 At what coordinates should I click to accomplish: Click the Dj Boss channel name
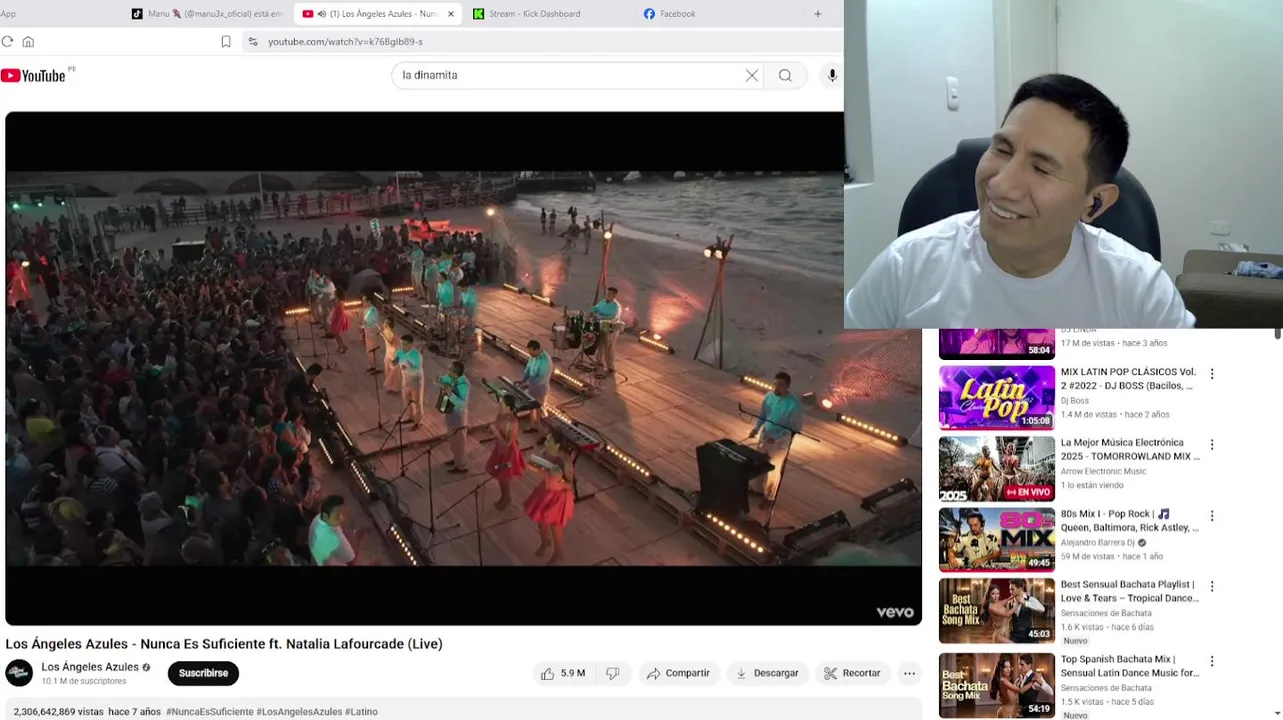tap(1075, 401)
